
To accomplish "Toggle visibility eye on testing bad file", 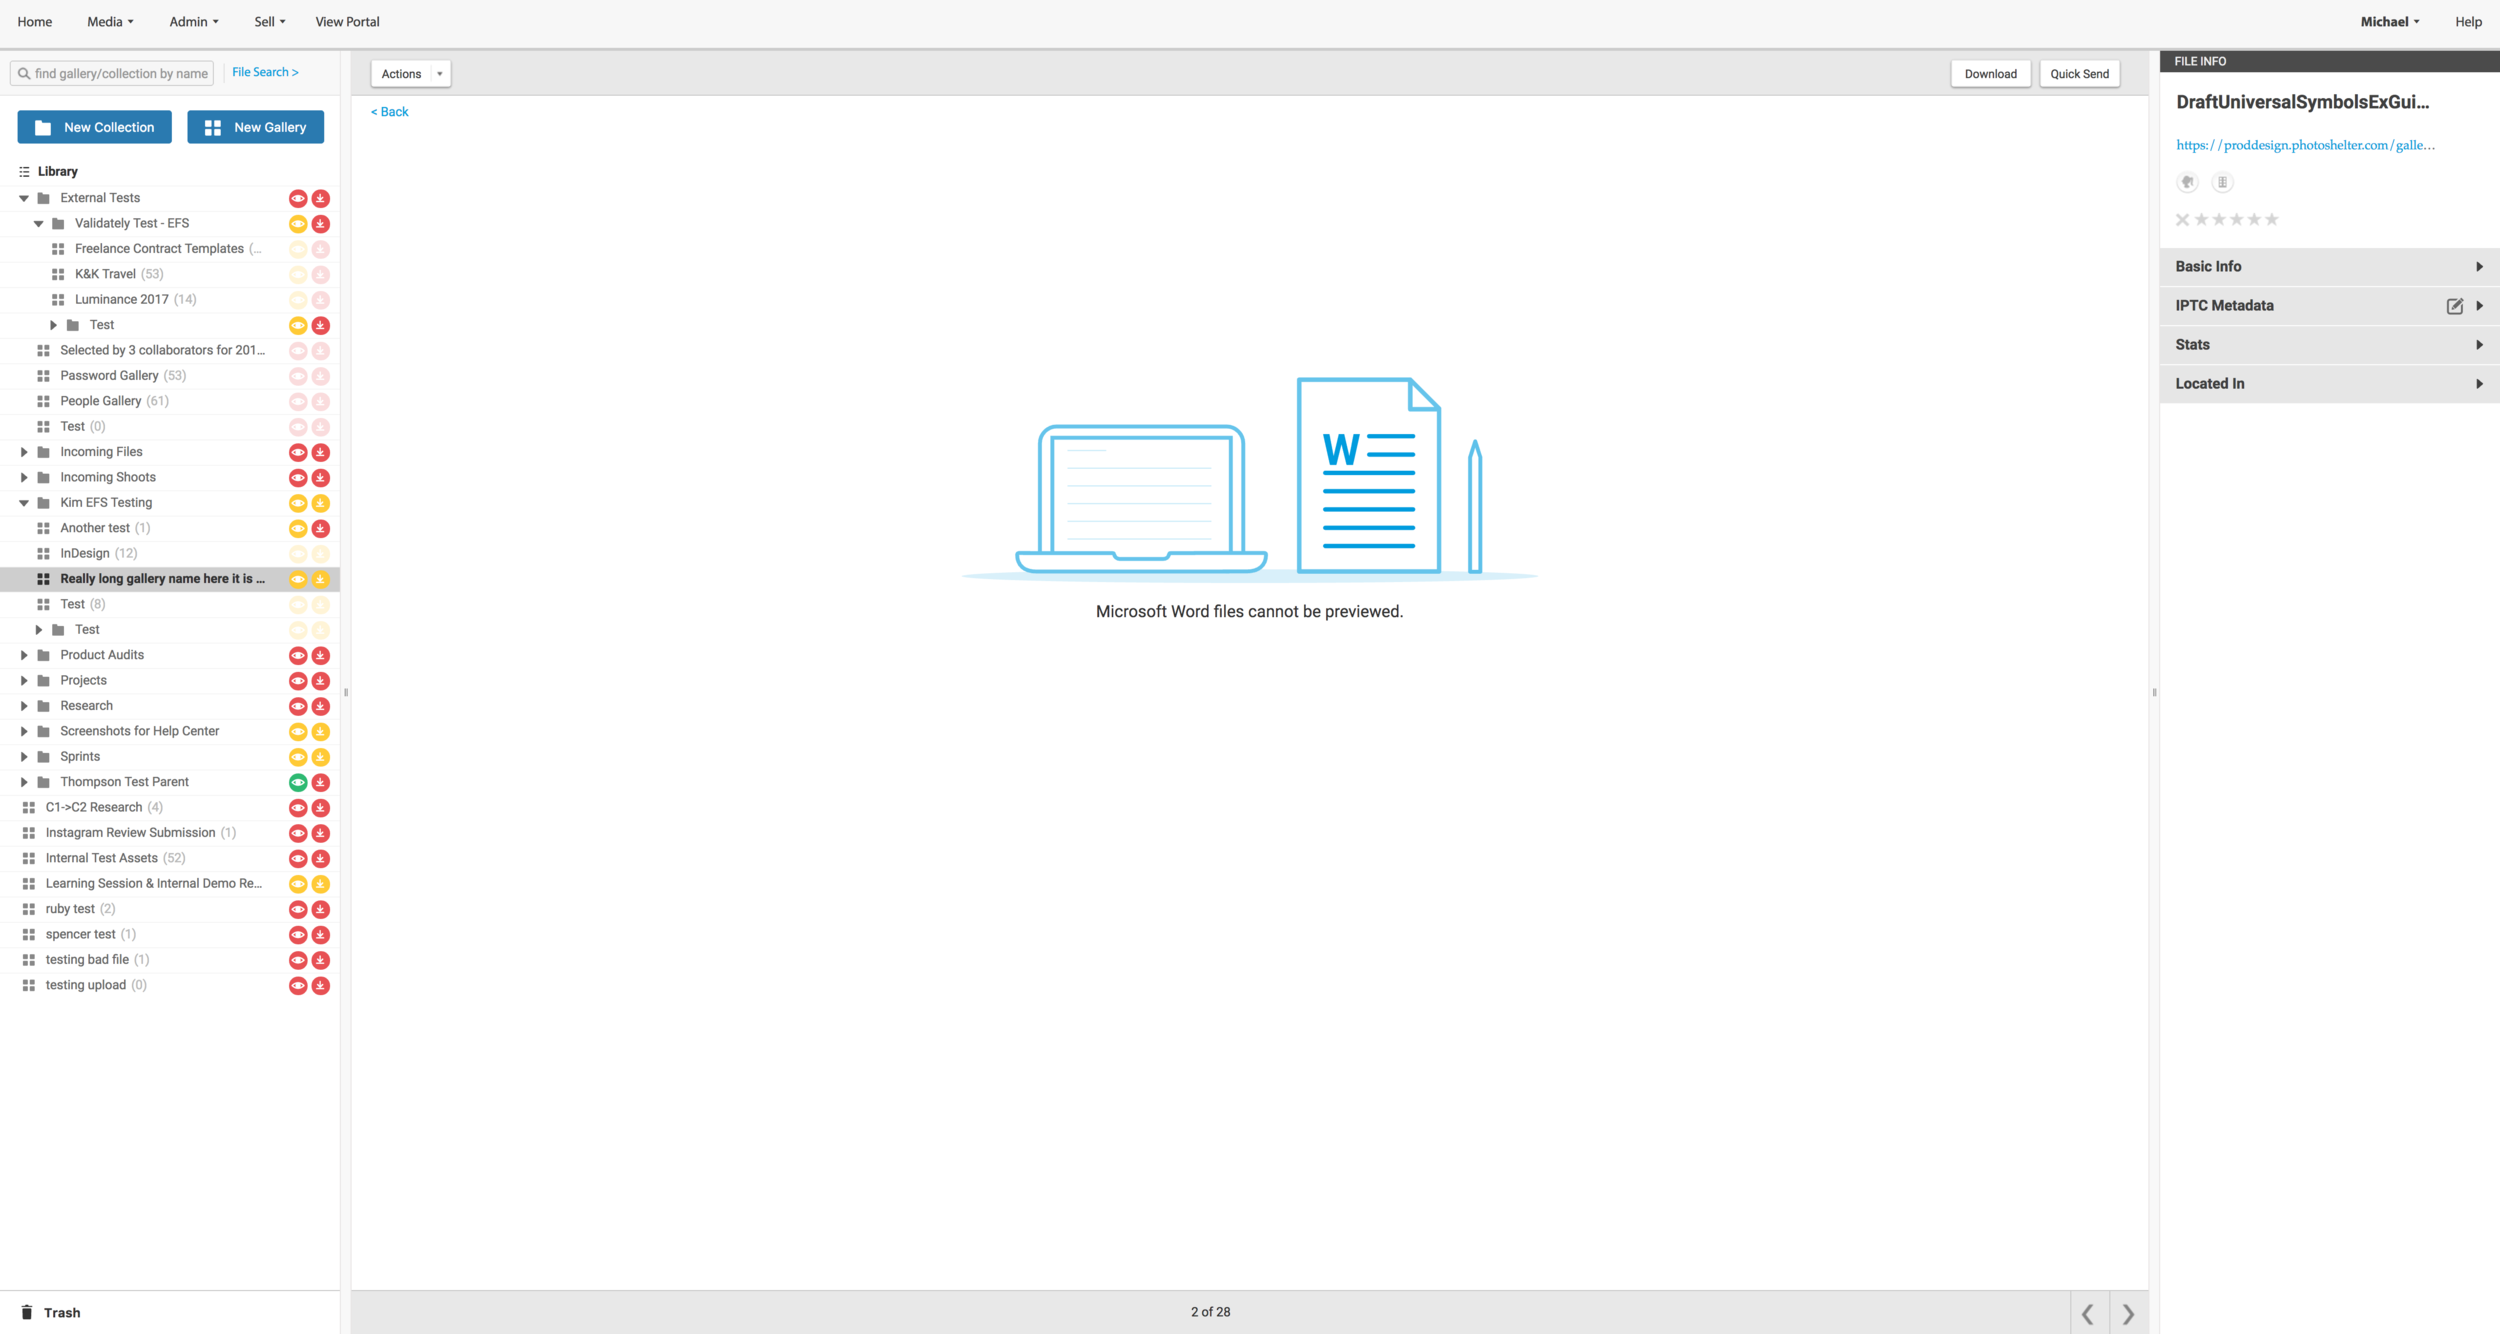I will (298, 960).
